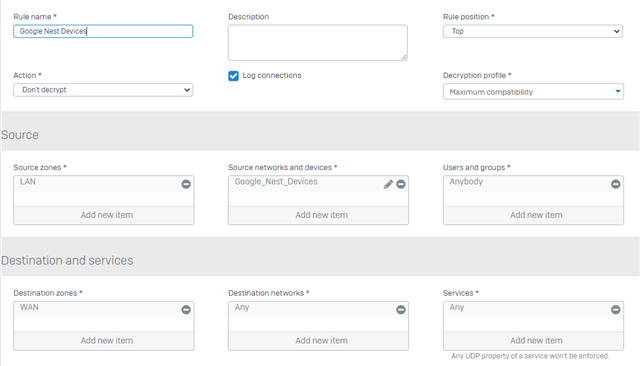Add new item to Destination zones

point(104,341)
